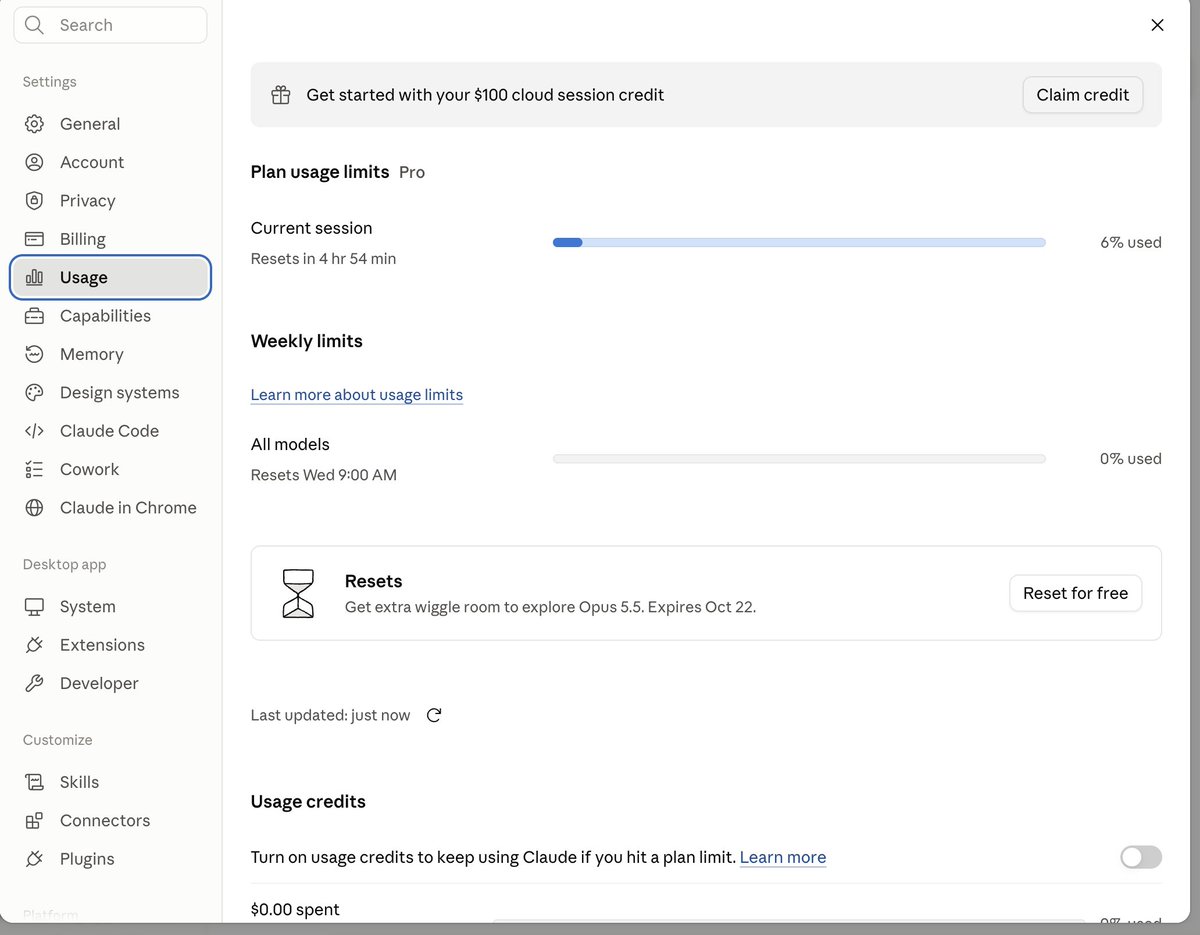1200x935 pixels.
Task: Open General settings
Action: tap(110, 124)
